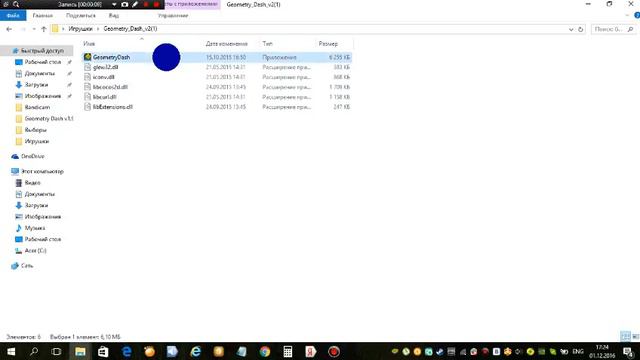Open Рабочий стол under quick access
Screen dimensions: 640x360
point(43,62)
